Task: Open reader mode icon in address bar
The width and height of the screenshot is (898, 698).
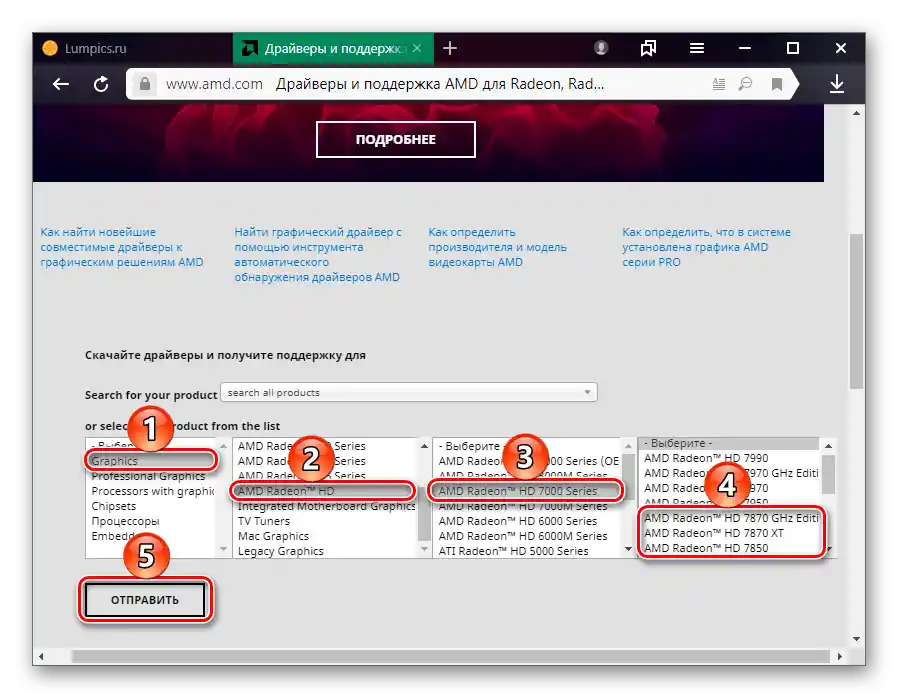Action: coord(719,85)
